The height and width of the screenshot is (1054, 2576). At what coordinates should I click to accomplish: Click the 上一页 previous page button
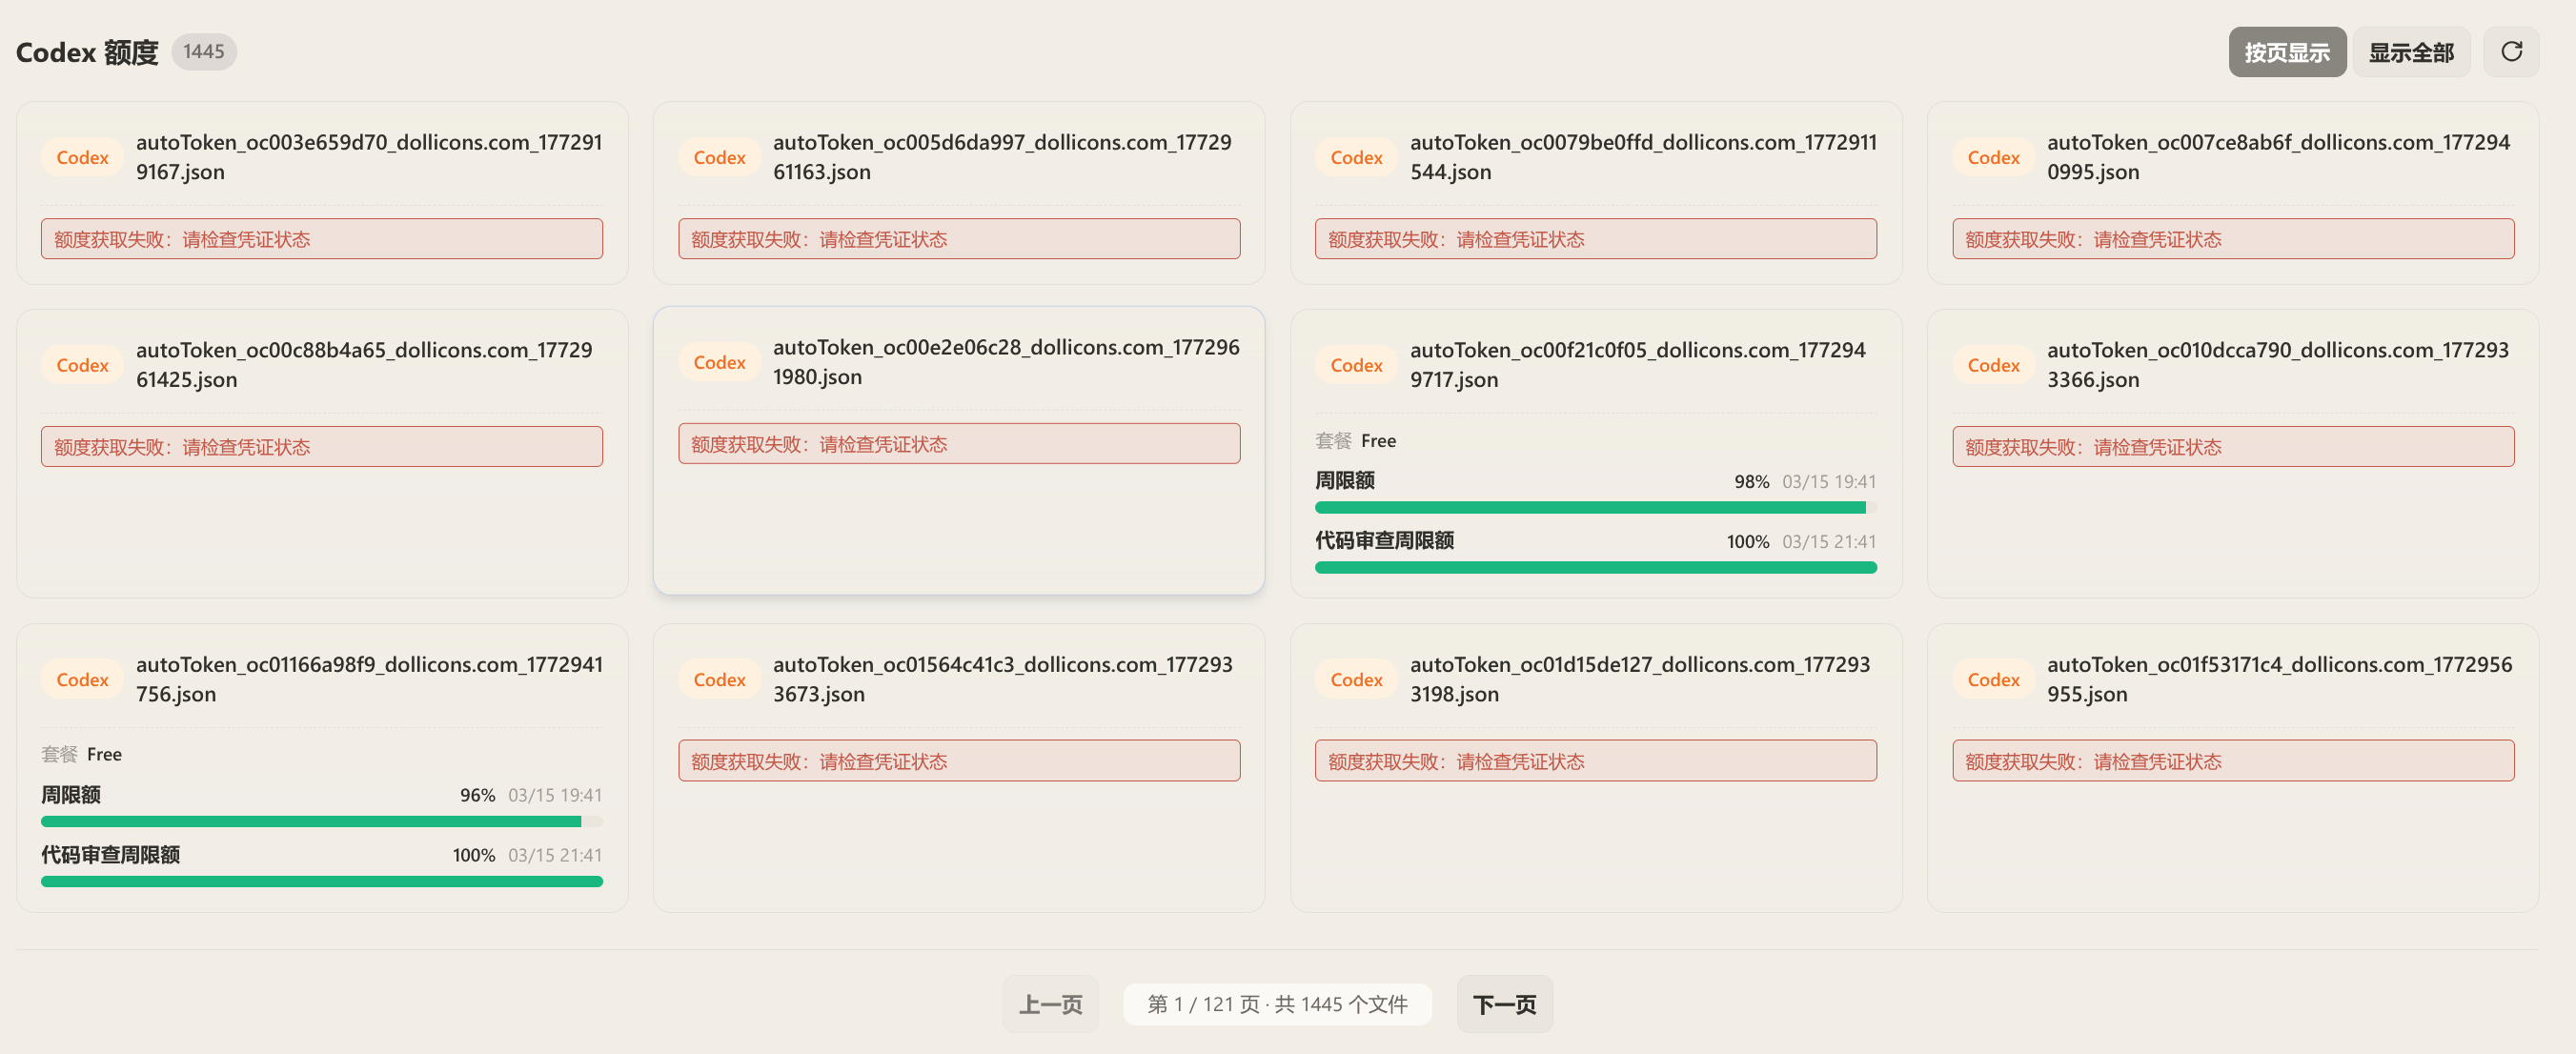point(1050,1003)
